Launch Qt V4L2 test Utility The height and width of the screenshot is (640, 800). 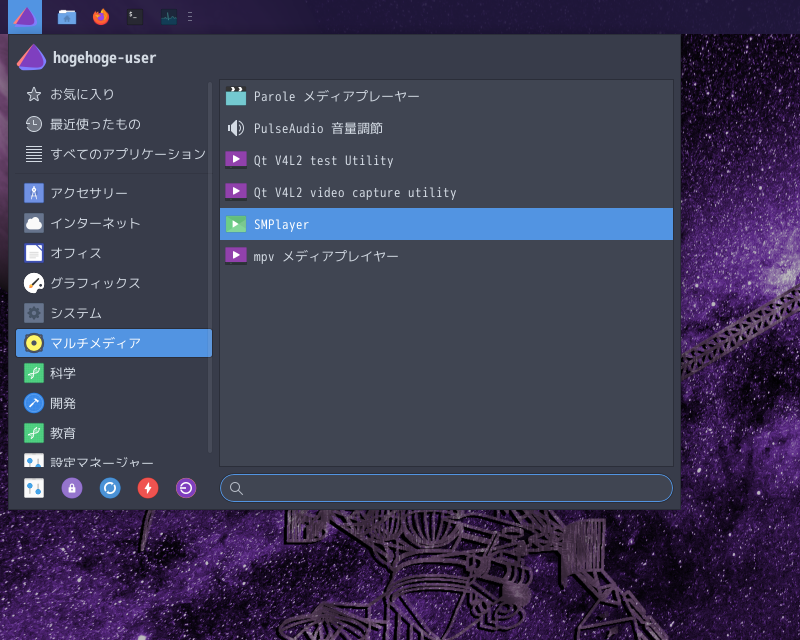(446, 160)
